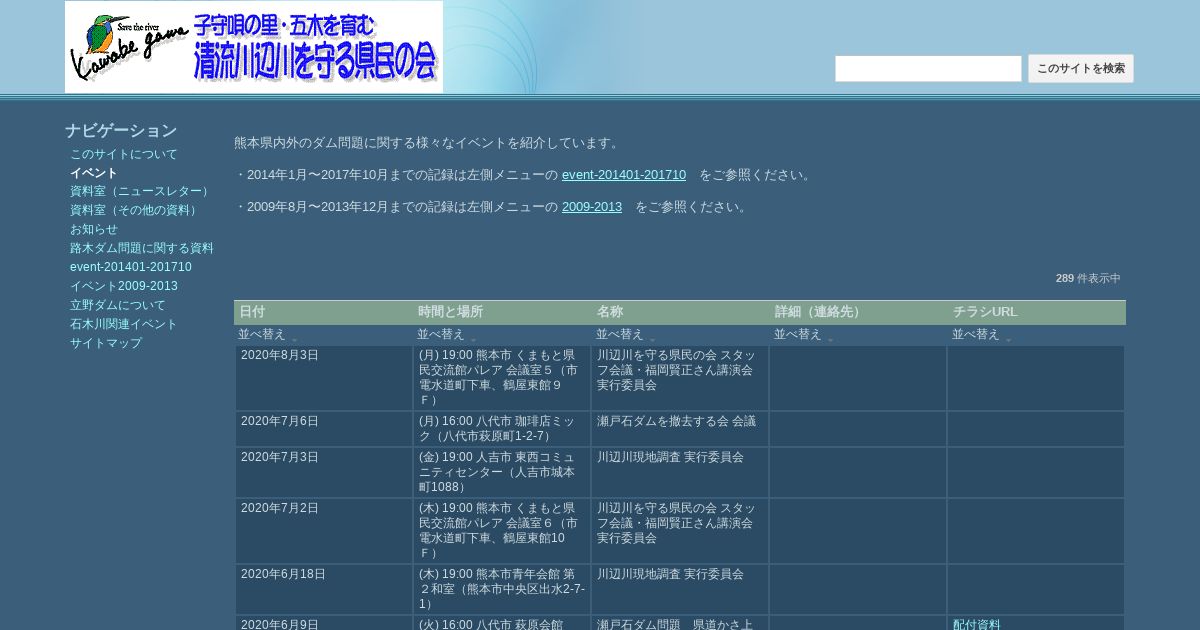Image resolution: width=1200 pixels, height=630 pixels.
Task: Go to お知らせ page
Action: [x=94, y=229]
